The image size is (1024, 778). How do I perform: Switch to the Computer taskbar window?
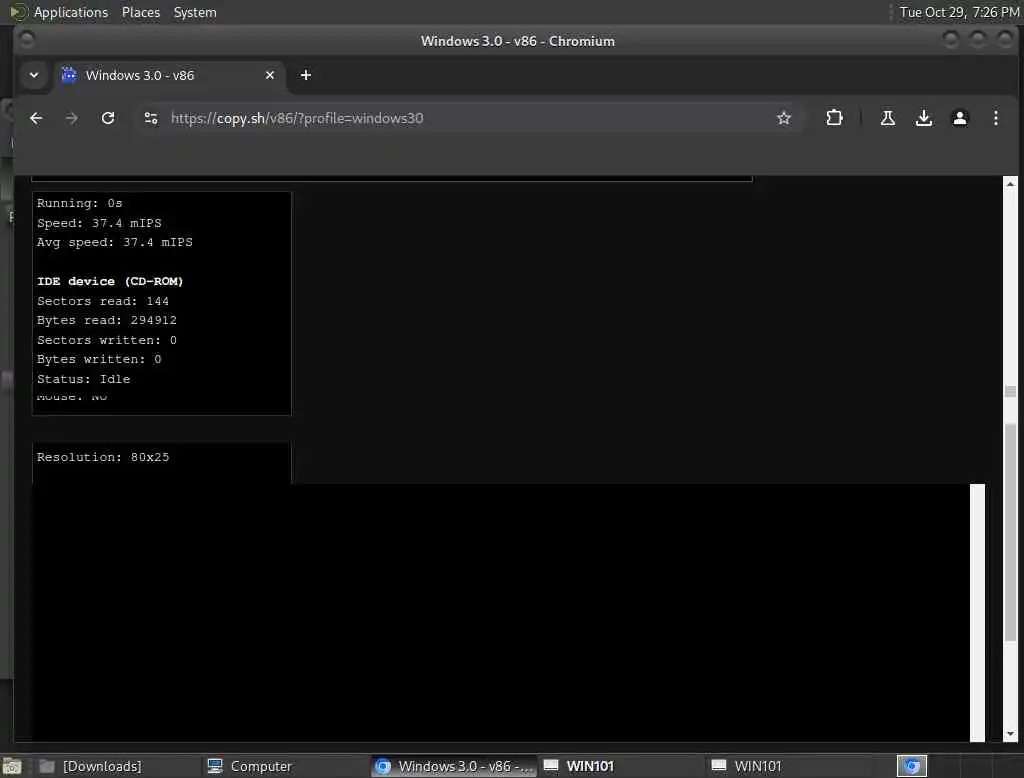(x=284, y=766)
